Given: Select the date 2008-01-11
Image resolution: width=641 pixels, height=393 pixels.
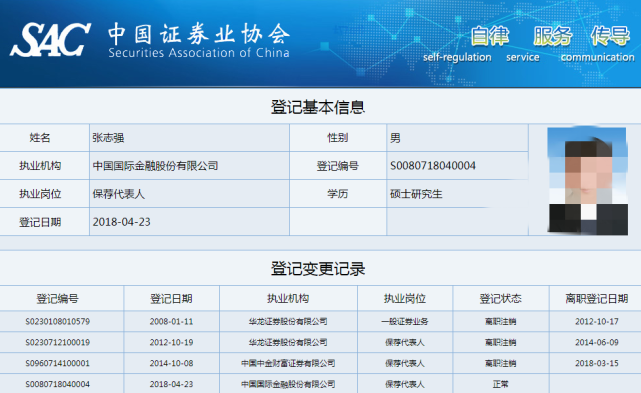Looking at the screenshot, I should coord(171,321).
